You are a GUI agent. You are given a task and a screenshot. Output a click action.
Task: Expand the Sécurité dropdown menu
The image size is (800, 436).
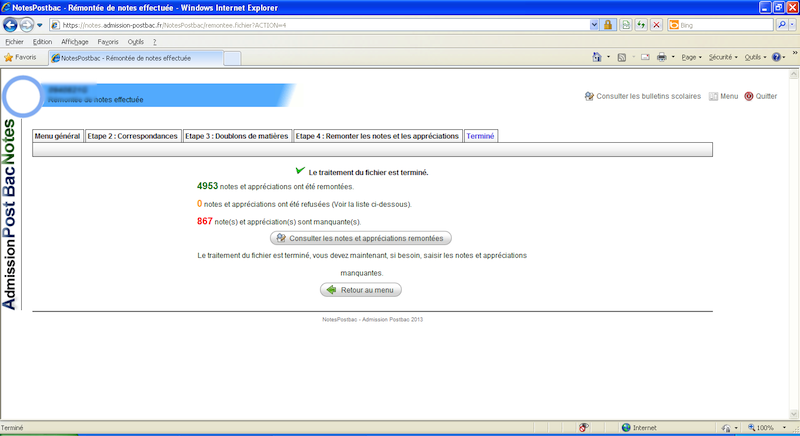tap(722, 57)
